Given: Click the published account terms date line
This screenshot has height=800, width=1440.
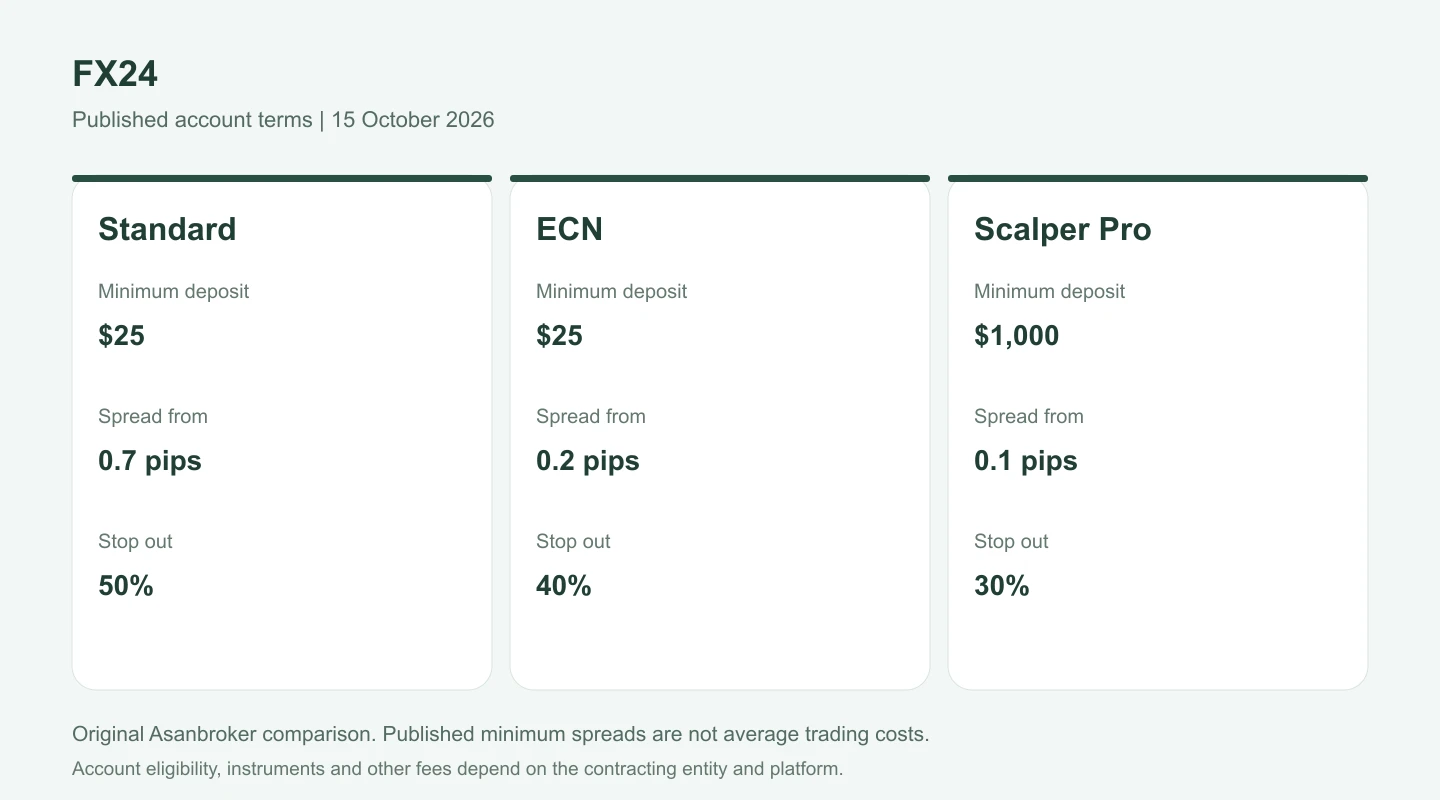Looking at the screenshot, I should click(x=283, y=120).
